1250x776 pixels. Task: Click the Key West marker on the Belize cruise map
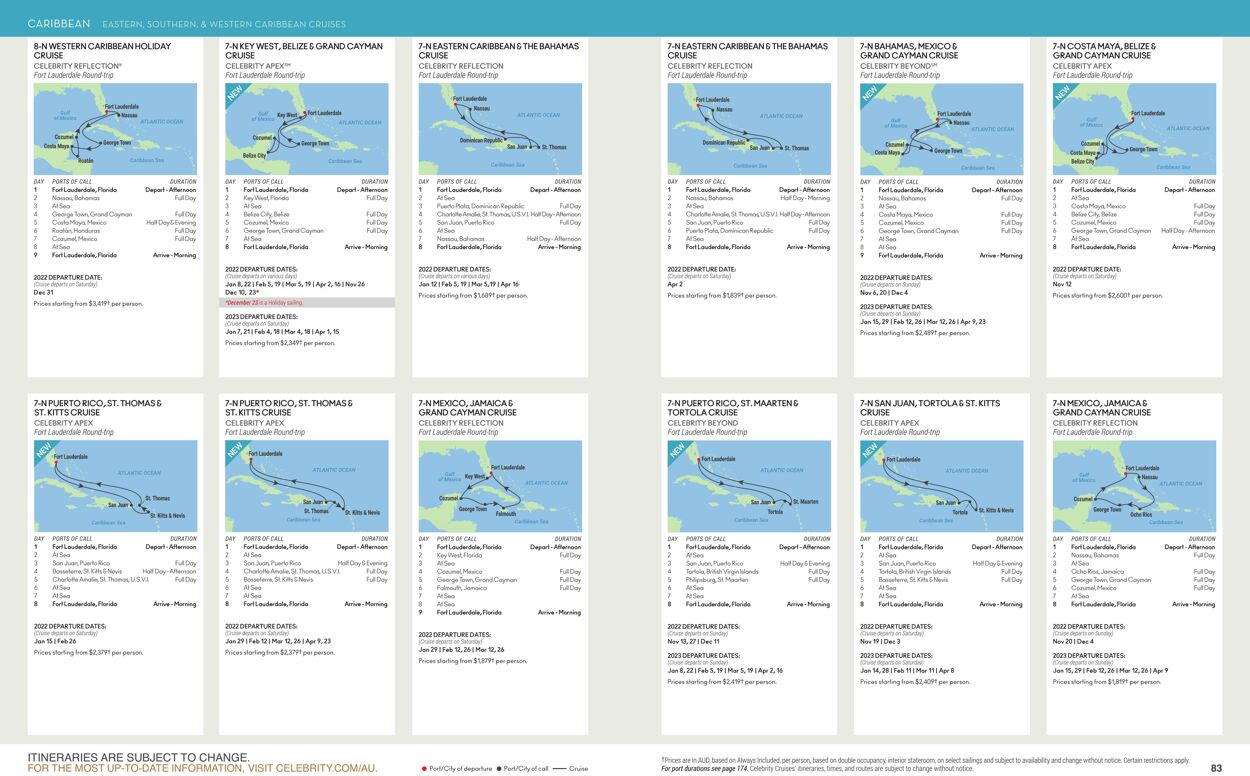point(300,115)
